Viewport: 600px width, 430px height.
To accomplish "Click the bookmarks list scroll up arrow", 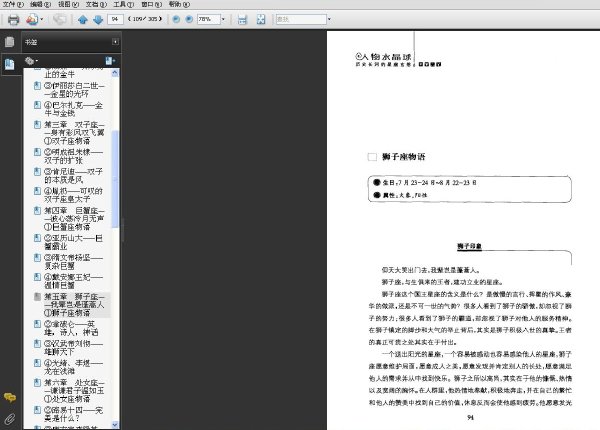I will [115, 73].
